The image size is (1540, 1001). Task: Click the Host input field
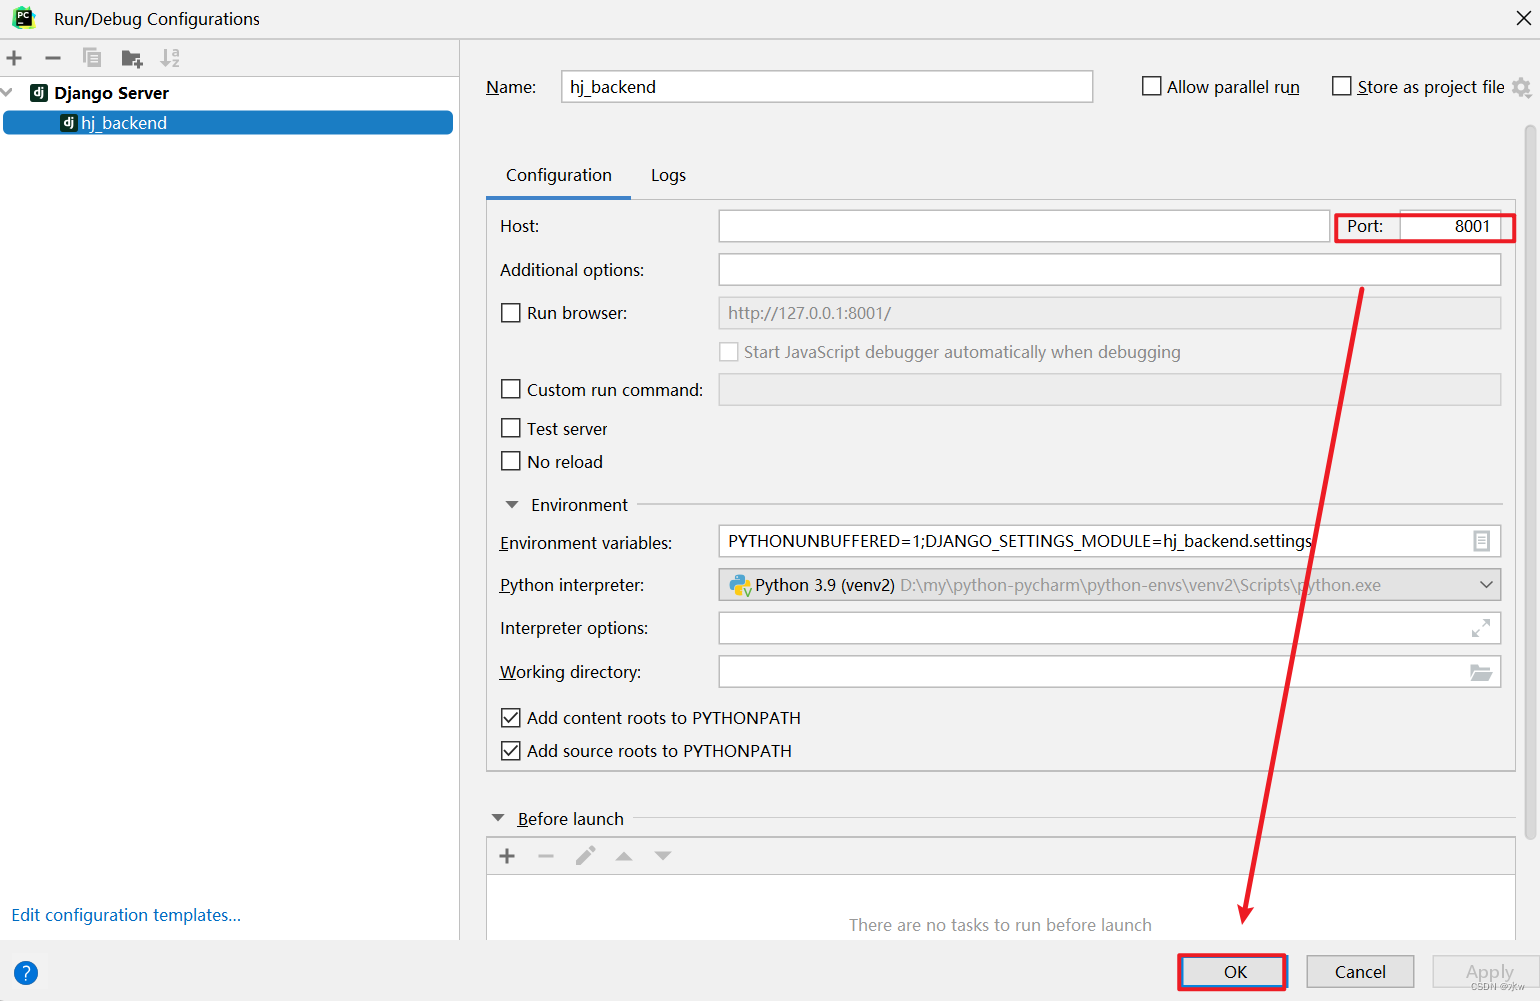click(1024, 226)
